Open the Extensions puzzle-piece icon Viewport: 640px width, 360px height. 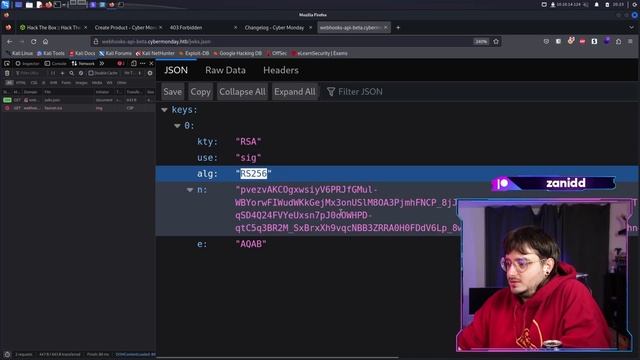(618, 42)
